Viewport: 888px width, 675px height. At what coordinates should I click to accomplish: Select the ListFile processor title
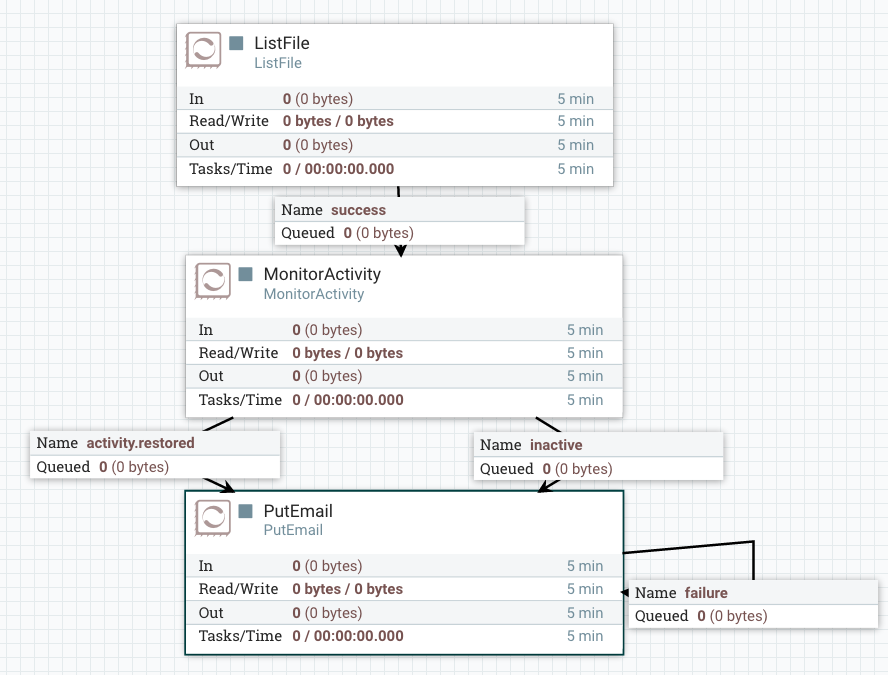coord(281,43)
